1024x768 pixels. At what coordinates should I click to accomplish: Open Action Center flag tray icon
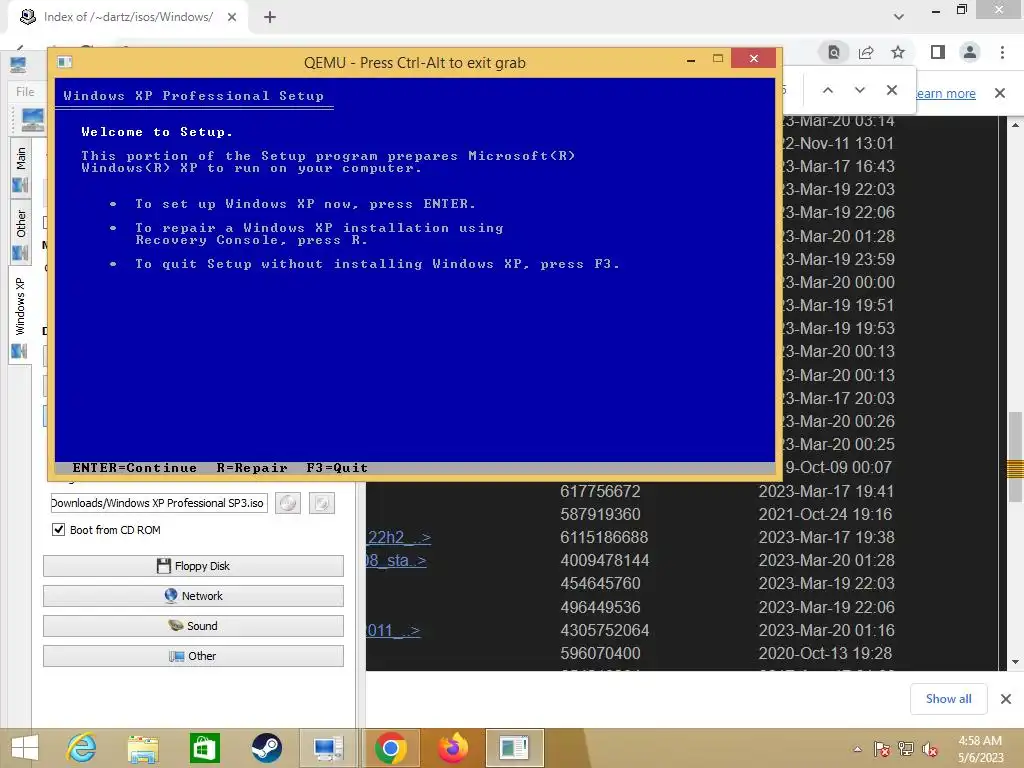click(x=881, y=749)
